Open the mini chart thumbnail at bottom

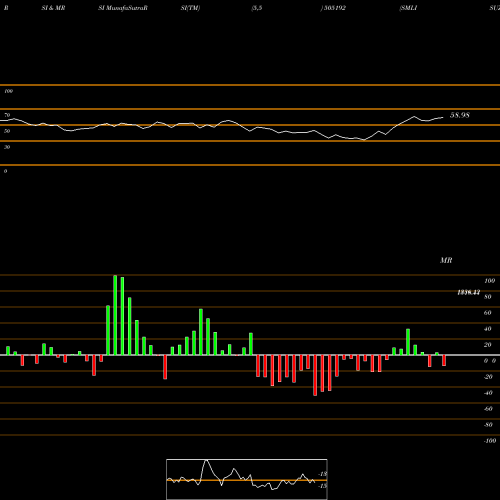(247, 479)
